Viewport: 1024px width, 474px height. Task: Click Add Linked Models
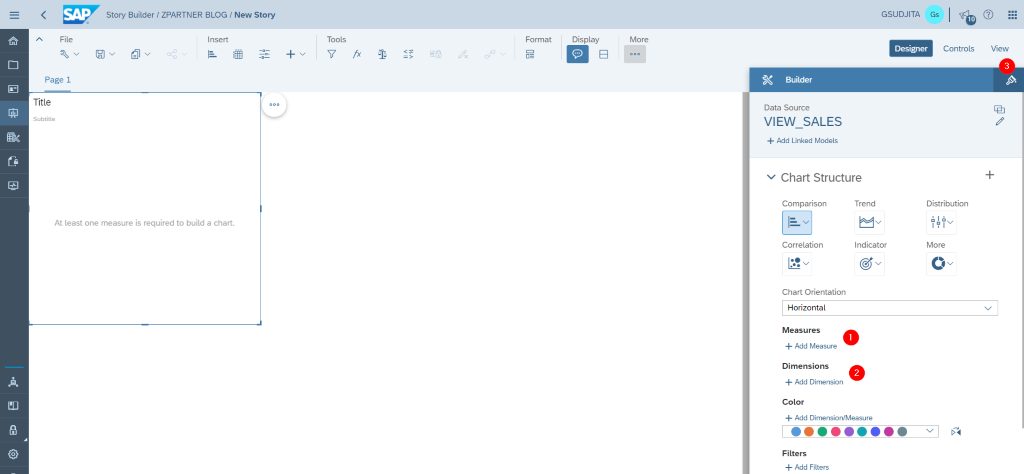(x=802, y=140)
